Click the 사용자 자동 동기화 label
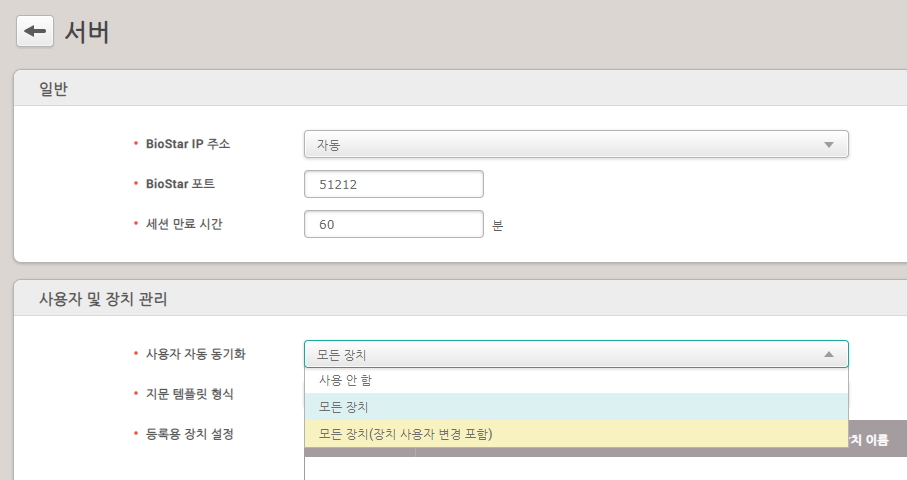 coord(195,354)
